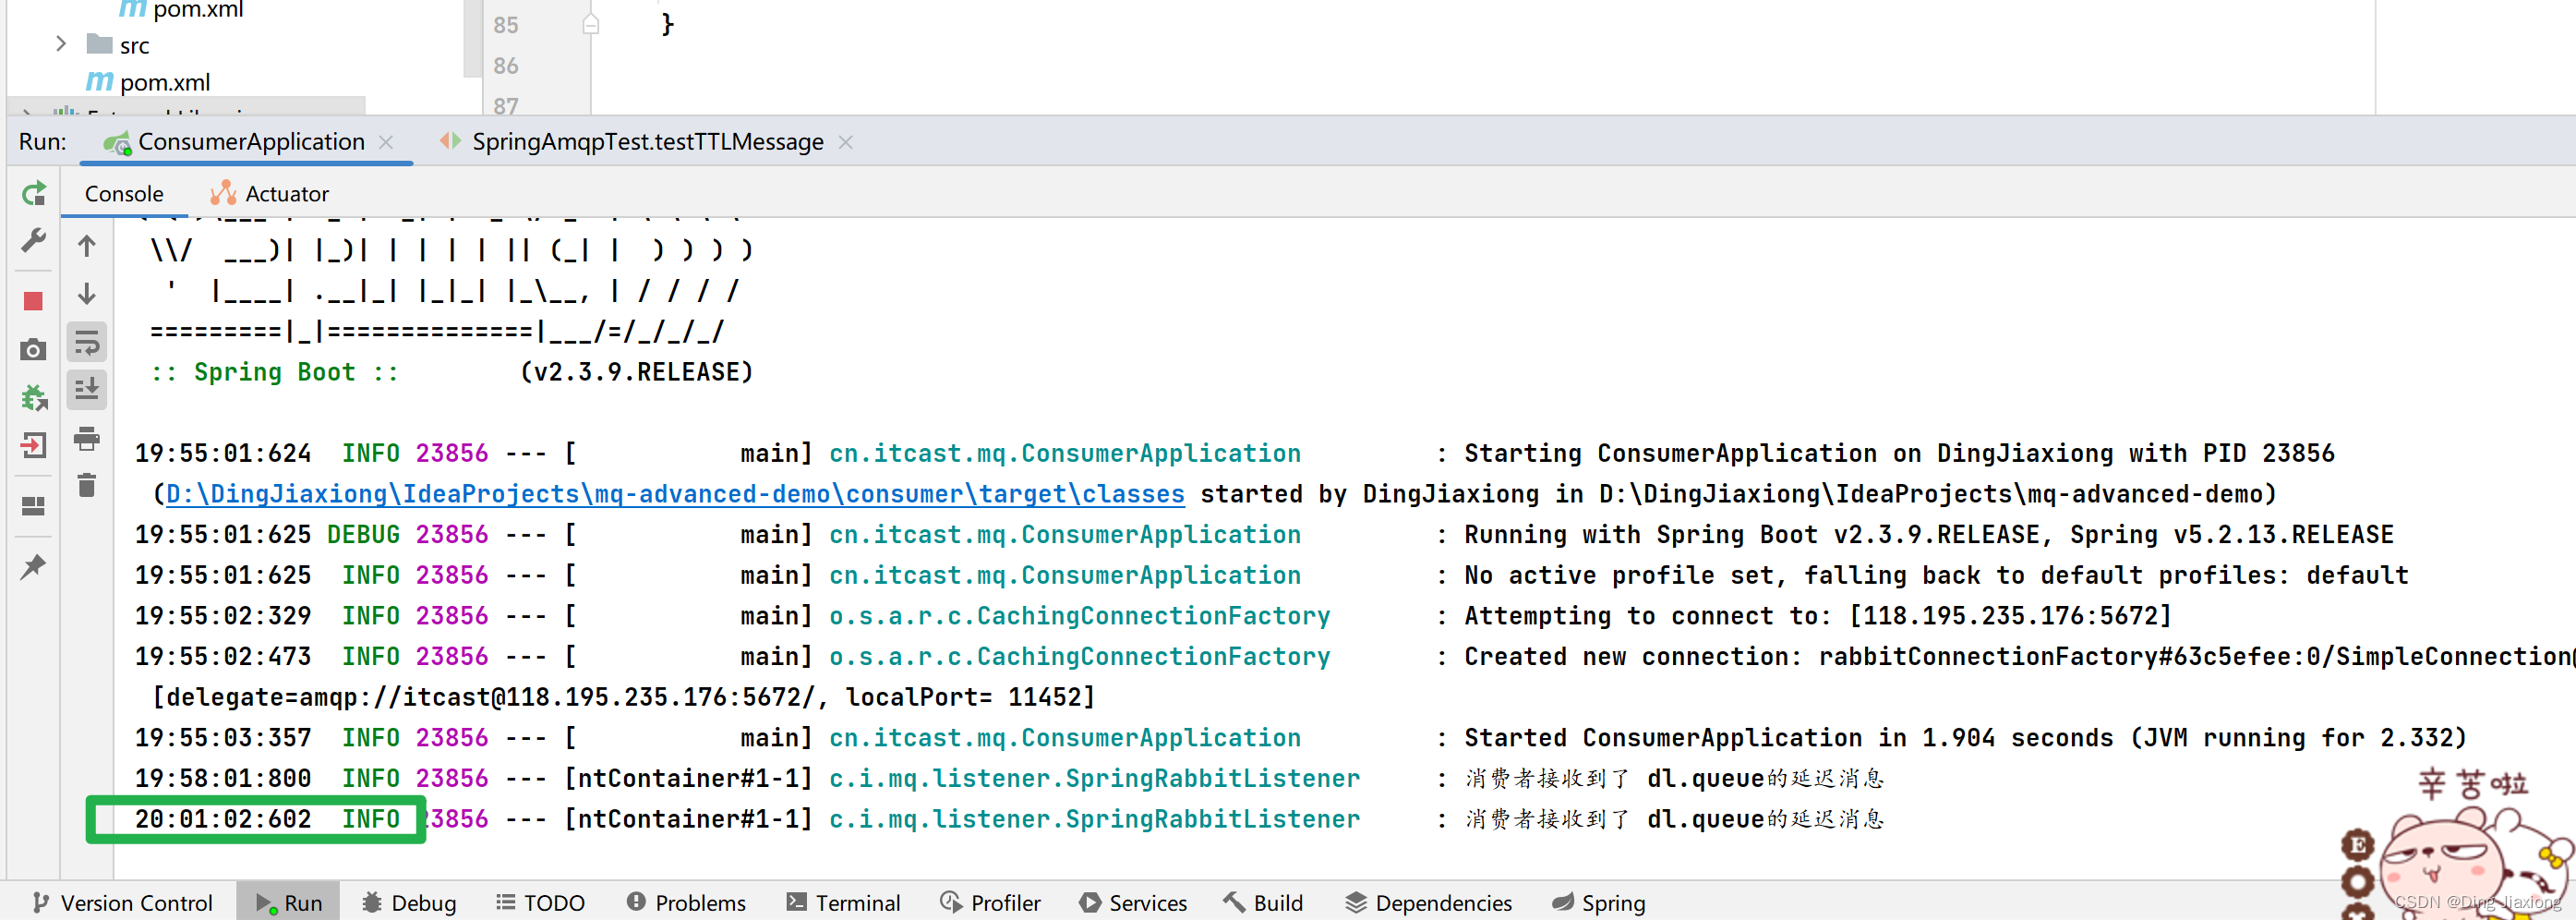Close the SpringAmqpTest.testTTLMessage run tab
Screen dimensions: 2576x920
[846, 143]
